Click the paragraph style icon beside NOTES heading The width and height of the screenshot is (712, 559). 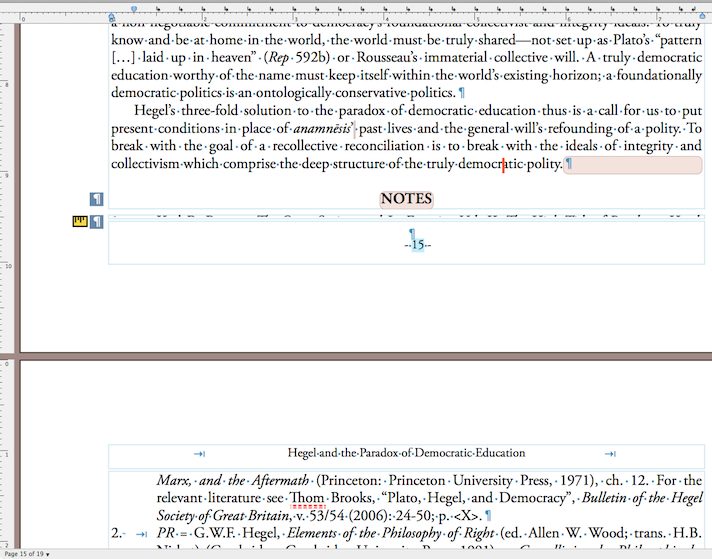96,199
